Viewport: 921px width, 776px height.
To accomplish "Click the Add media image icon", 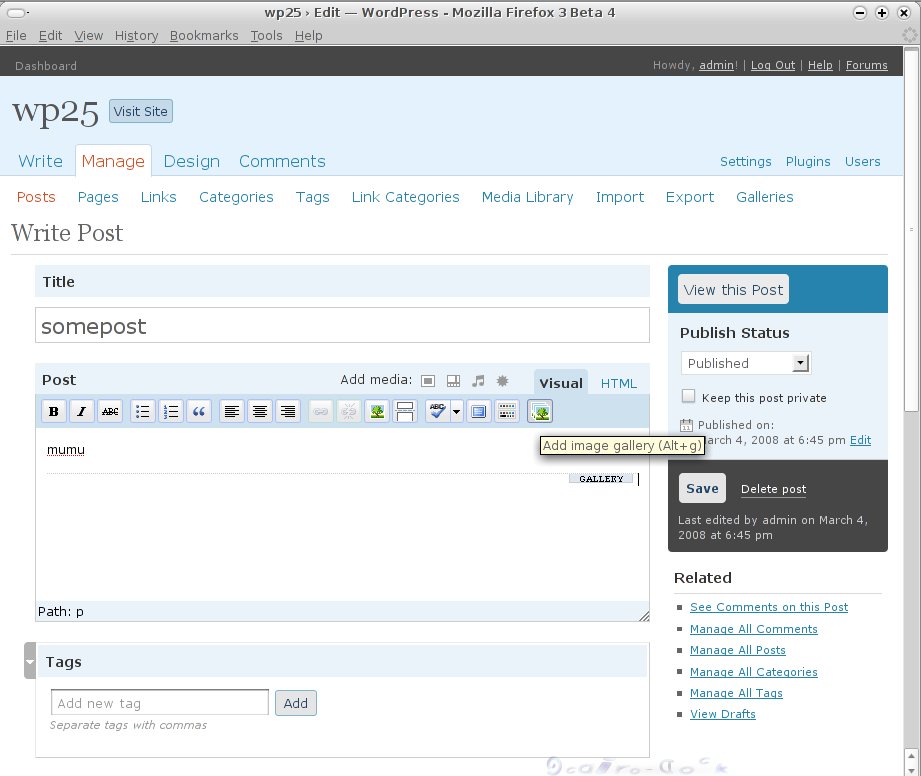I will click(x=428, y=381).
